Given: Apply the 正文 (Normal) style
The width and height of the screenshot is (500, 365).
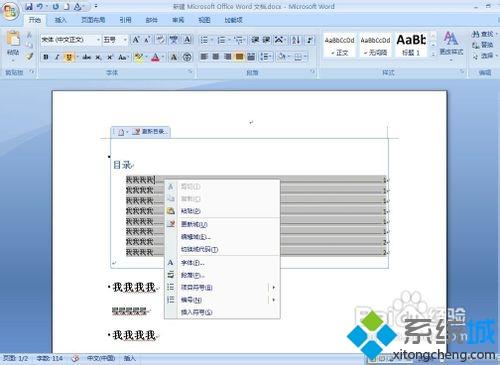Looking at the screenshot, I should pos(339,46).
